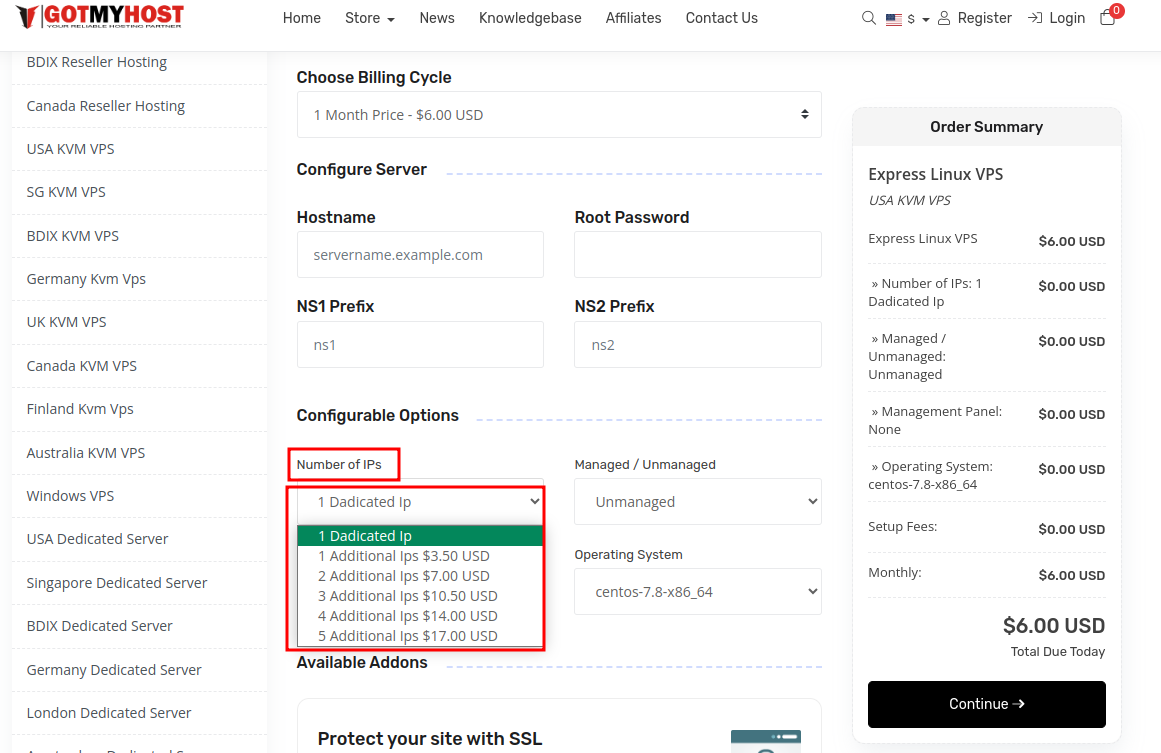
Task: Open the shopping cart icon
Action: pos(1107,18)
